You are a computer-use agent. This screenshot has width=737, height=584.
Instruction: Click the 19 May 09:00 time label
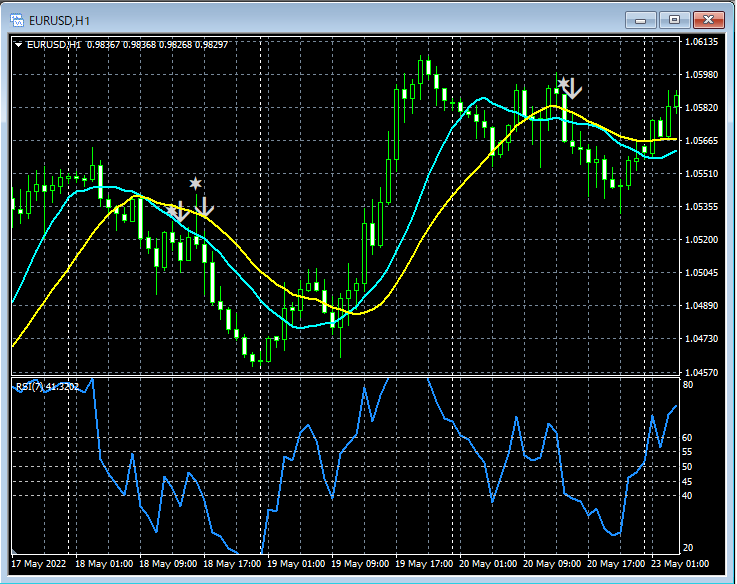(360, 563)
